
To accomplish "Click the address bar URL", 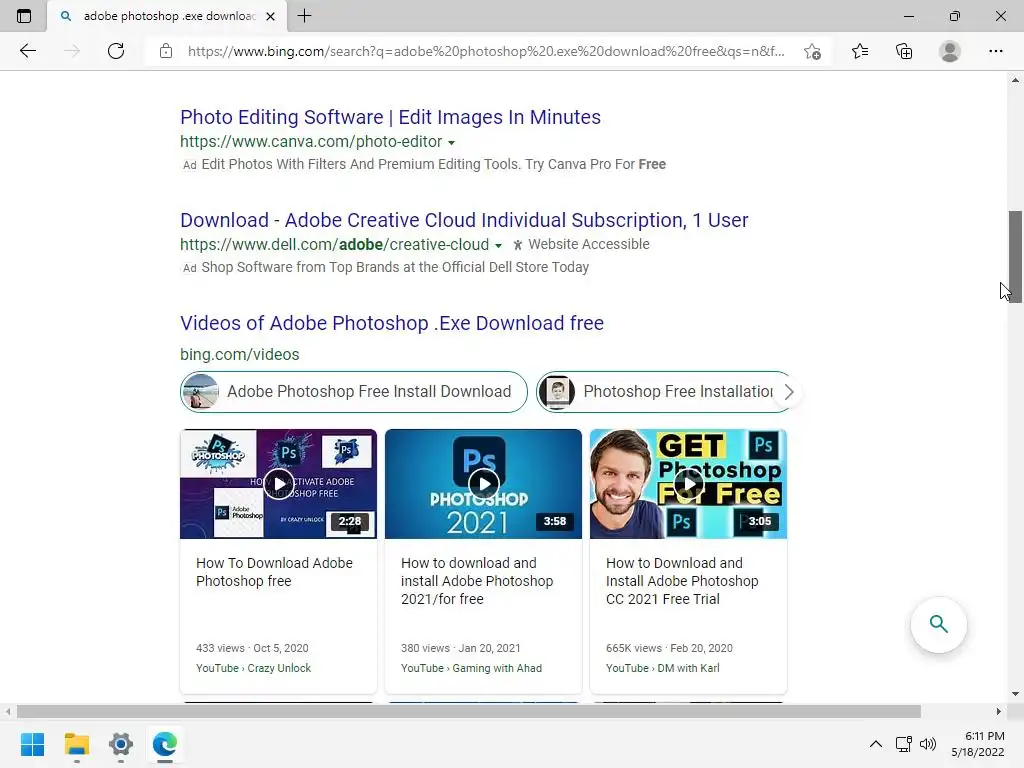I will pyautogui.click(x=486, y=51).
